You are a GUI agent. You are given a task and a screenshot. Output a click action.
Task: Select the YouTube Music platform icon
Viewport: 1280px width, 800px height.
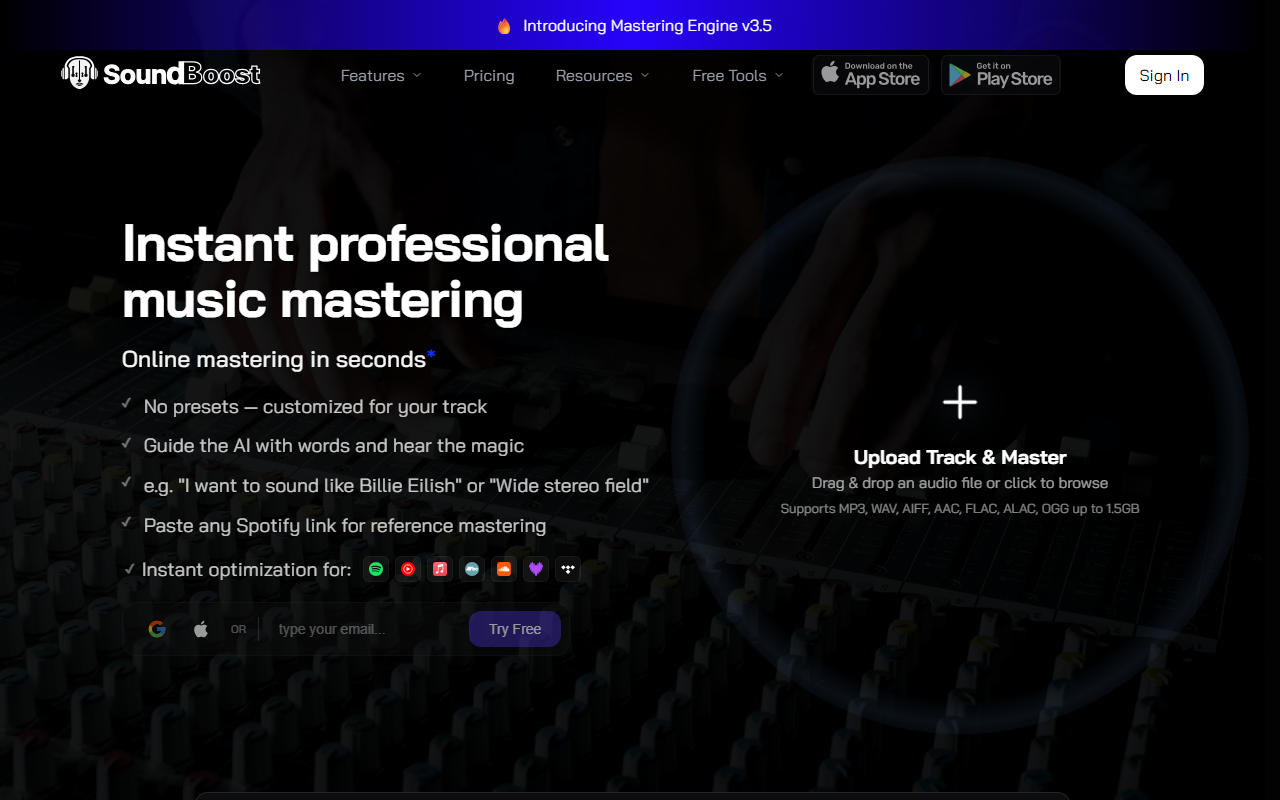coord(408,569)
